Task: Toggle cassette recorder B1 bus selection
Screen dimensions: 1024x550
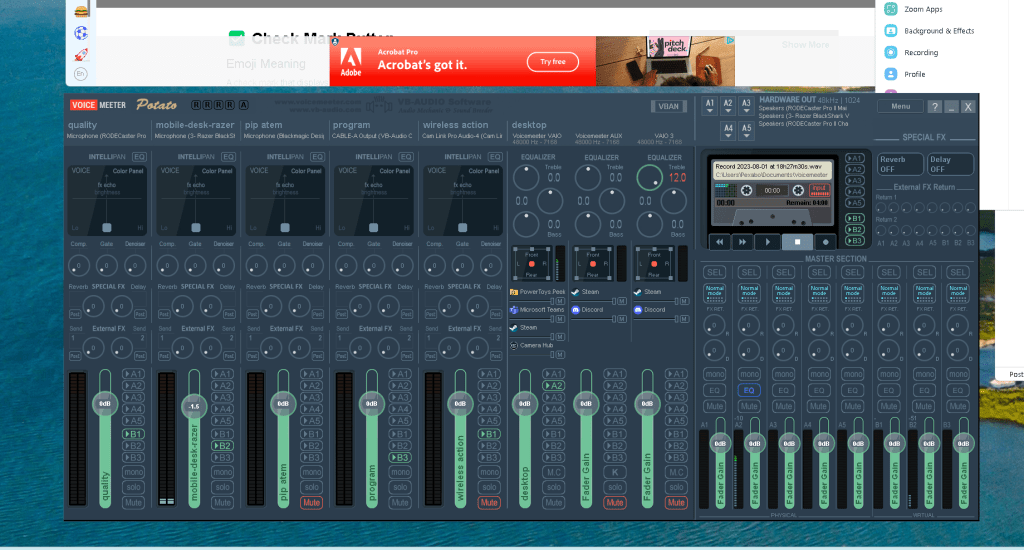Action: (x=855, y=218)
